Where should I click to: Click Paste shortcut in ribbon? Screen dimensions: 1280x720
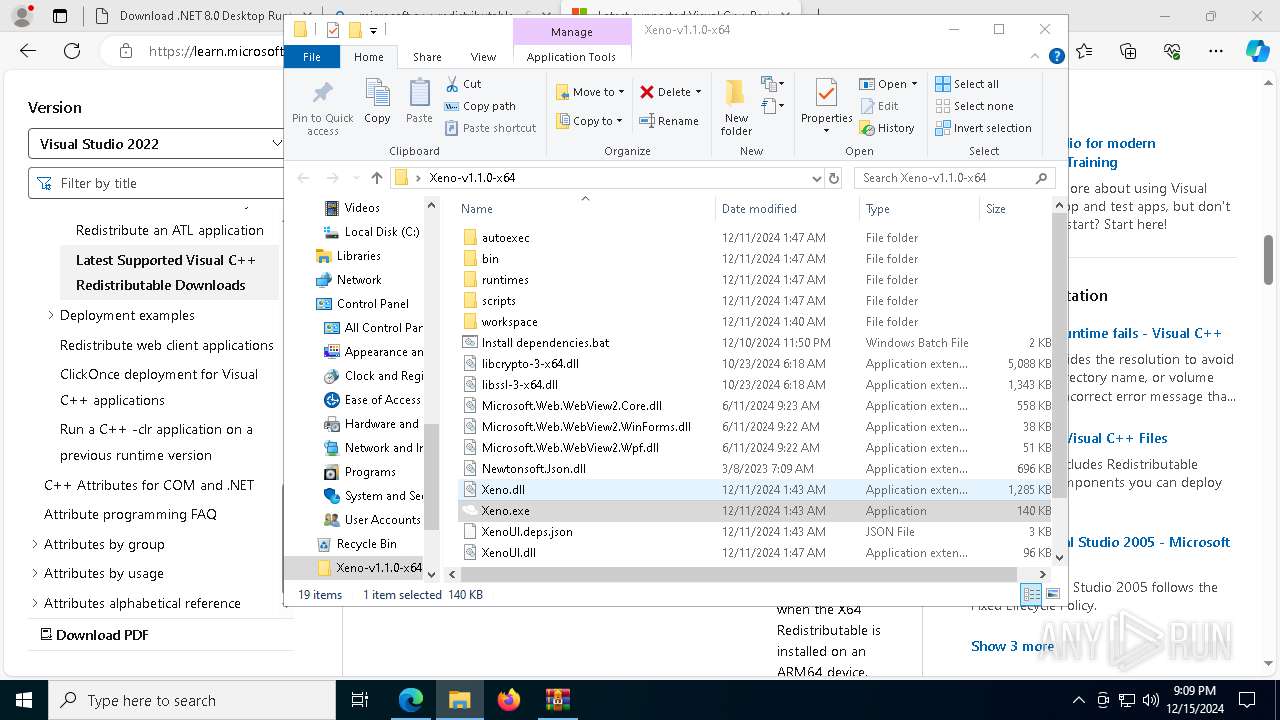(490, 128)
